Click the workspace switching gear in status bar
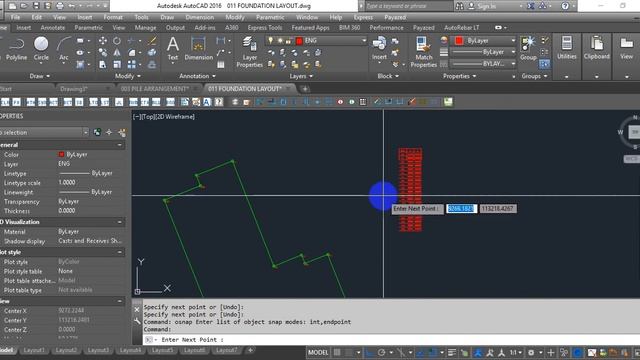 click(531, 352)
